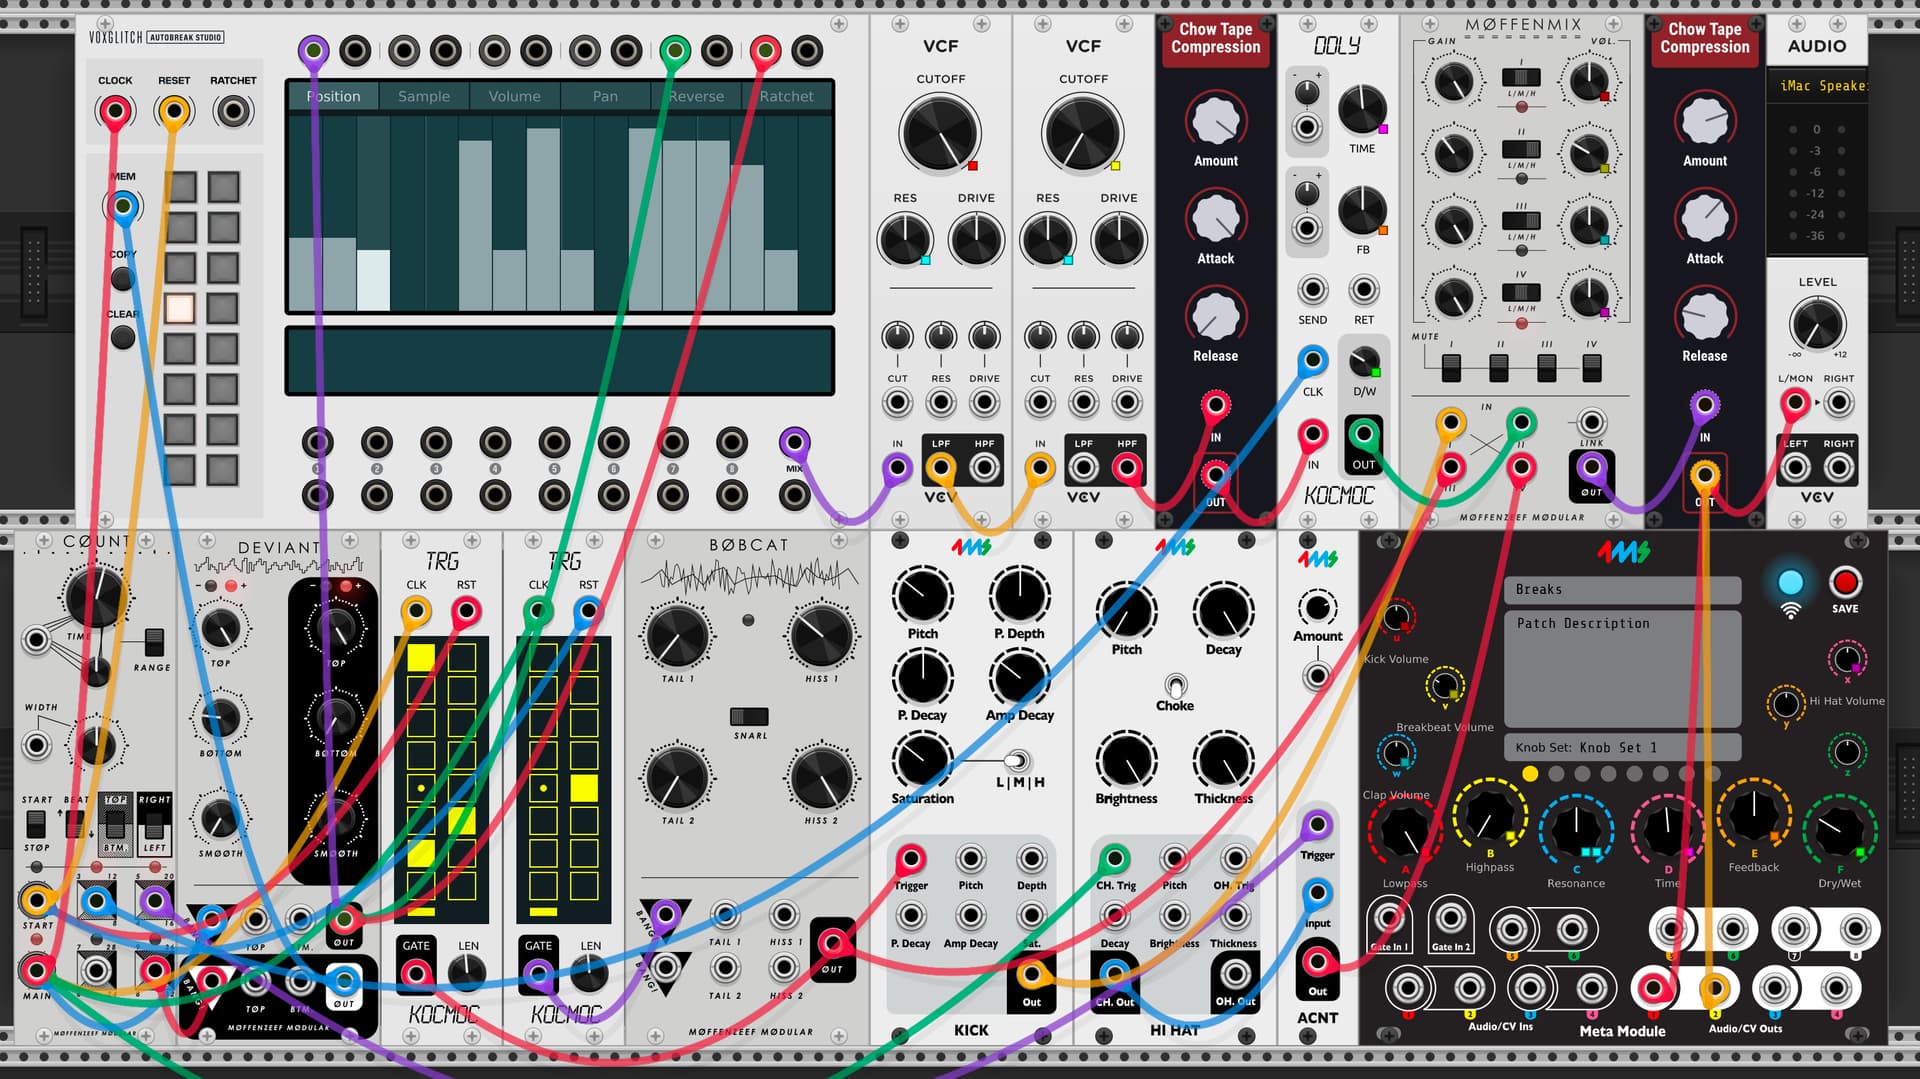Select the Position tab in Autobreak Studio
This screenshot has width=1920, height=1079.
pos(333,96)
